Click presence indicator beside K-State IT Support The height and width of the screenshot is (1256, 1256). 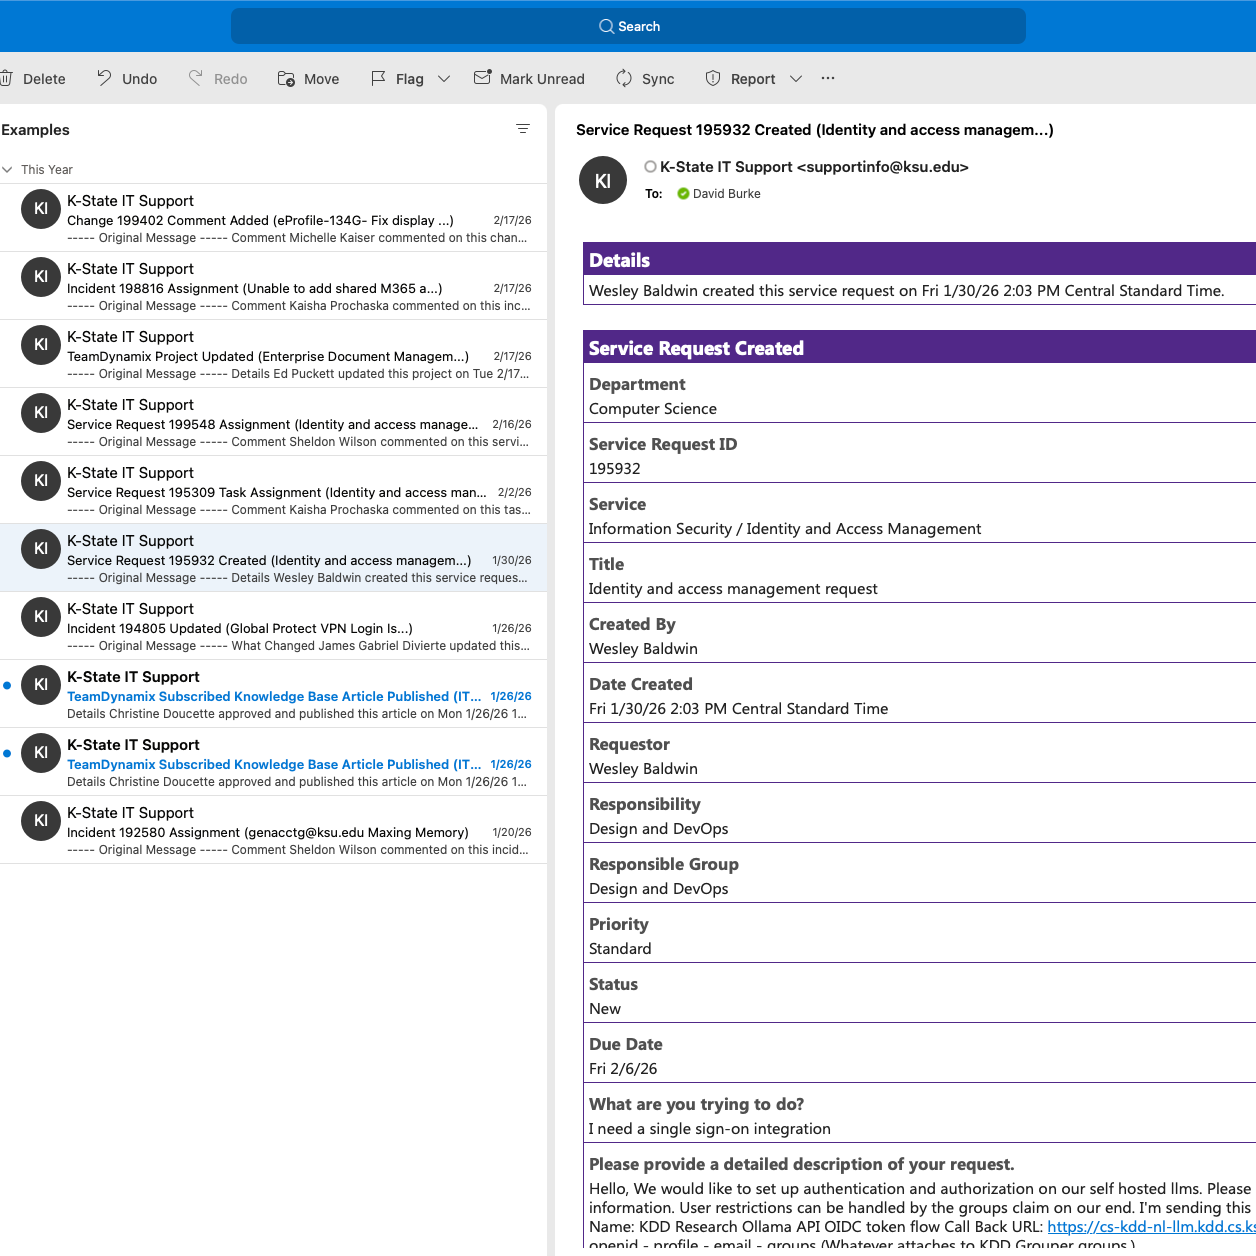pyautogui.click(x=650, y=167)
